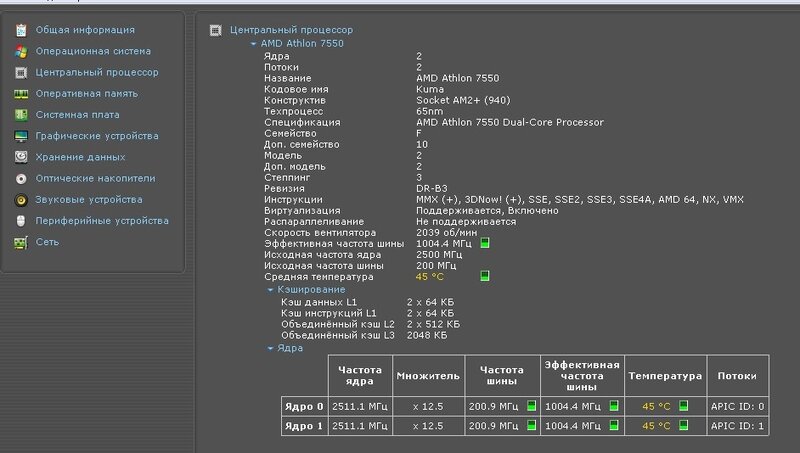Click green indicator by Ядро 1 effective bus frequency
The width and height of the screenshot is (800, 453).
[x=614, y=425]
